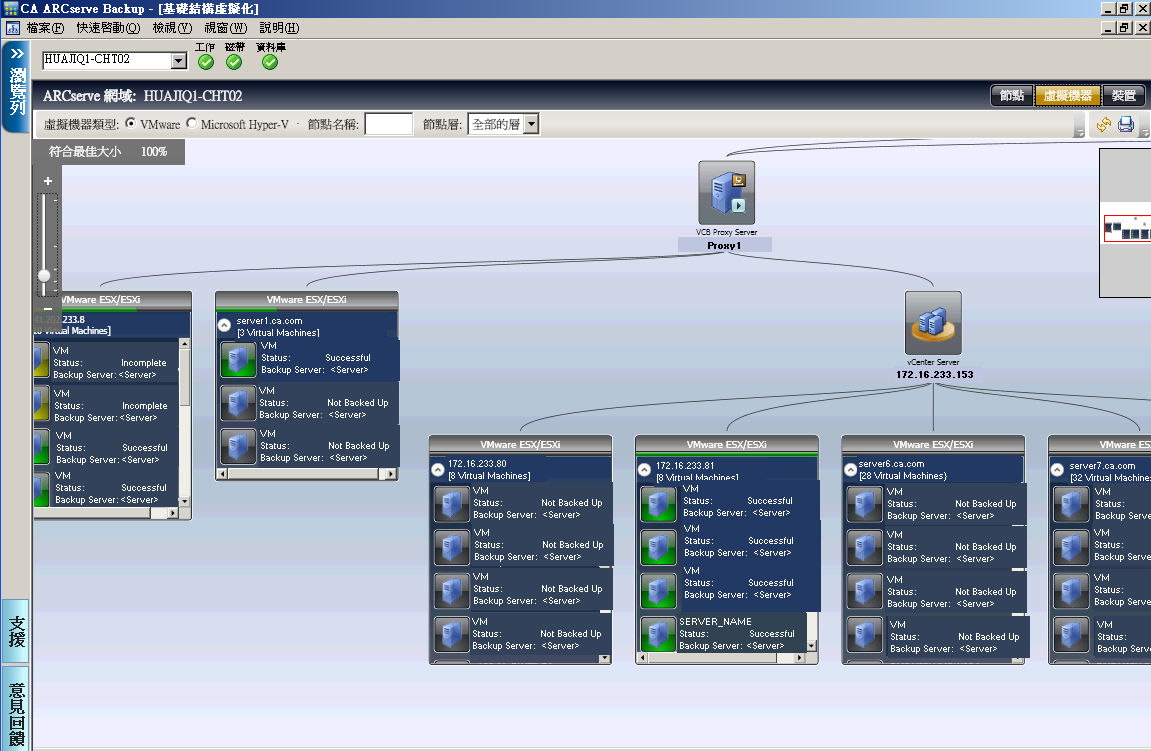Viewport: 1151px width, 751px height.
Task: Click the print icon in the toolbar
Action: point(1125,124)
